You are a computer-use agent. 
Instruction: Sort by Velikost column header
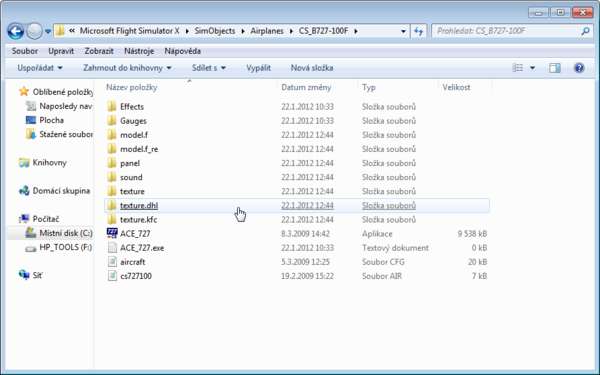pyautogui.click(x=456, y=87)
